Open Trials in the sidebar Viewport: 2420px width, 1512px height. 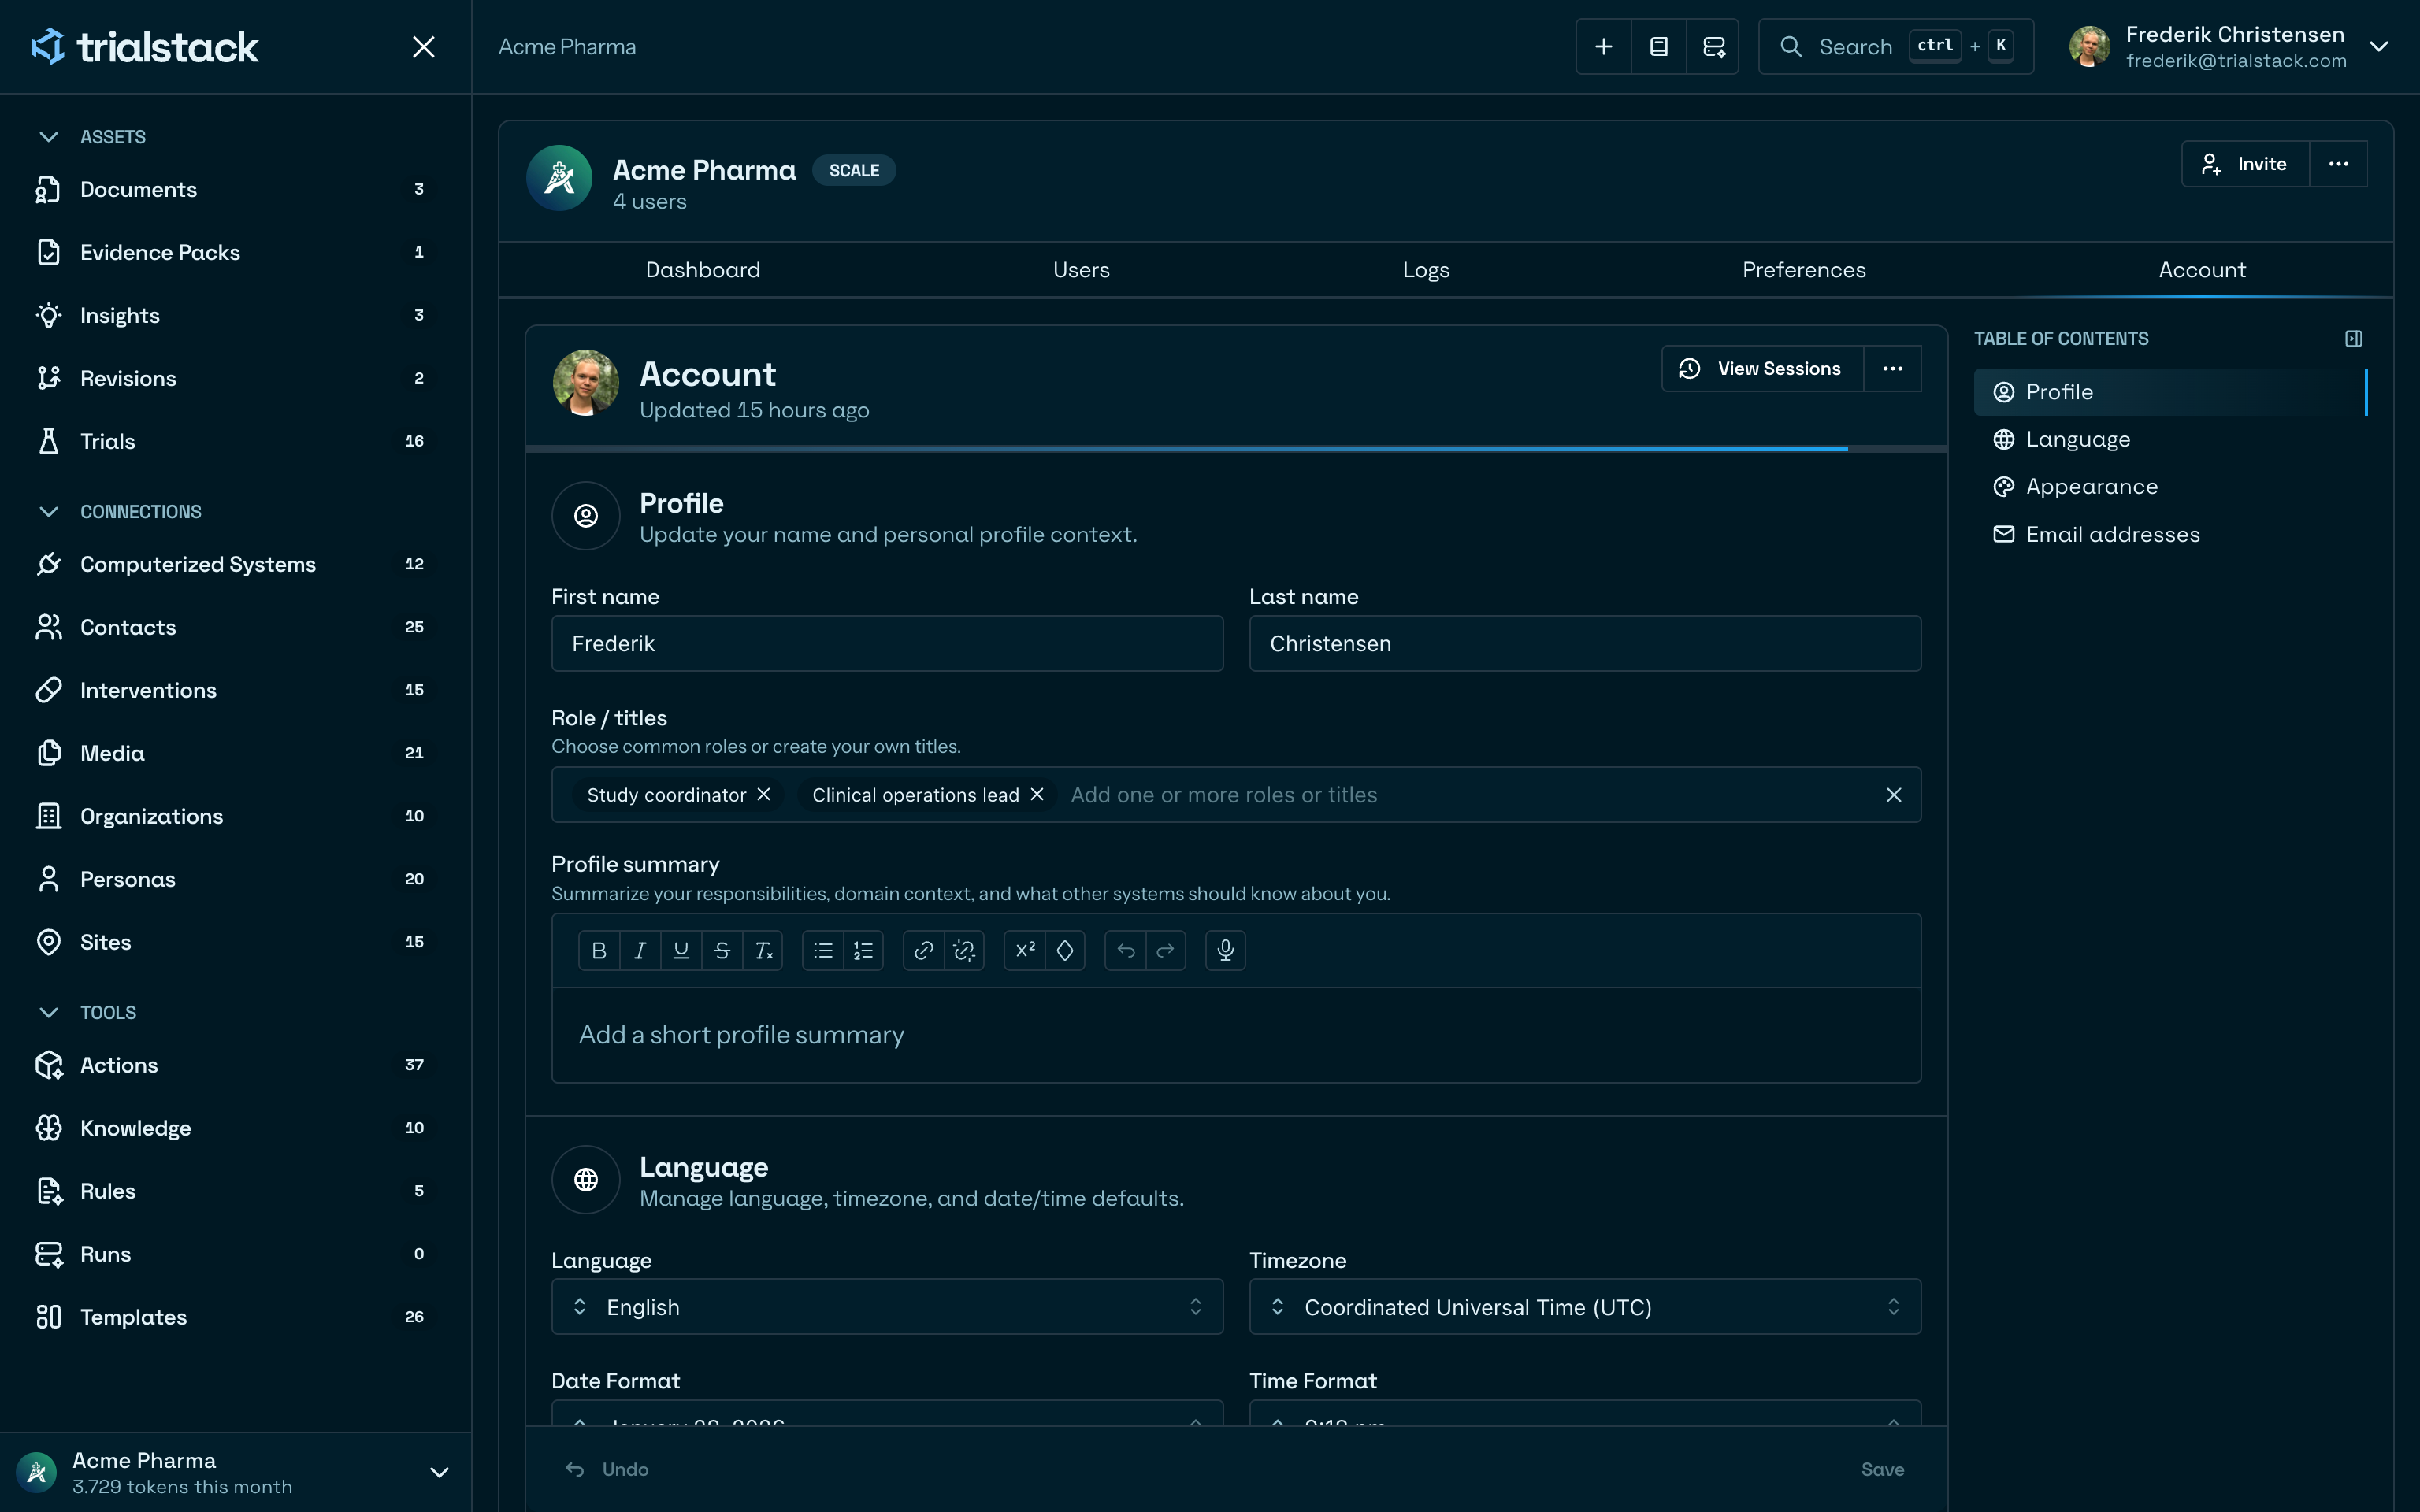tap(236, 441)
